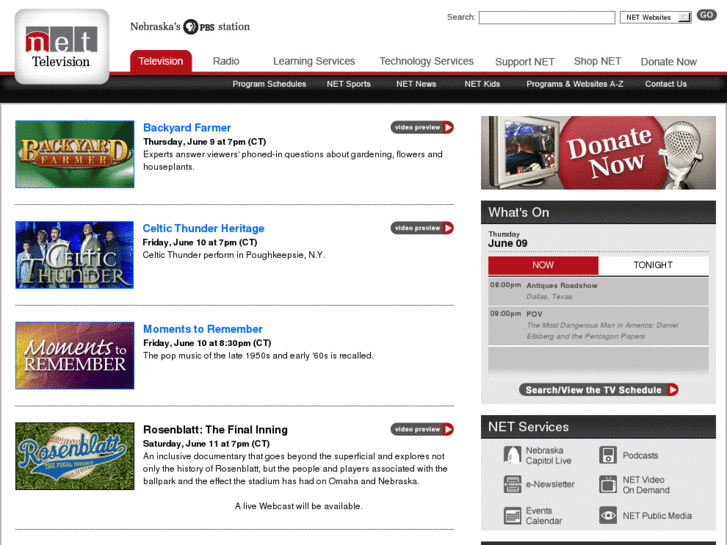Image resolution: width=727 pixels, height=545 pixels.
Task: Click the Podcasts icon
Action: tap(607, 455)
